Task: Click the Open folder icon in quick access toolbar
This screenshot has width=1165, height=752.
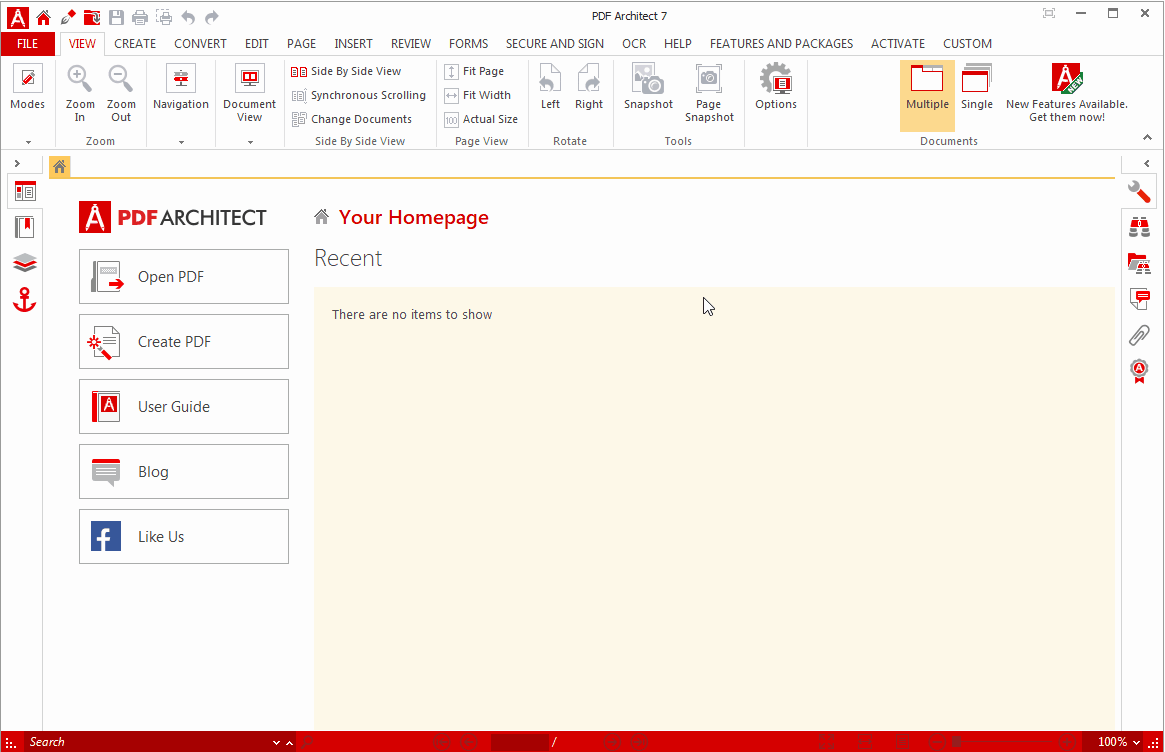Action: (x=92, y=17)
